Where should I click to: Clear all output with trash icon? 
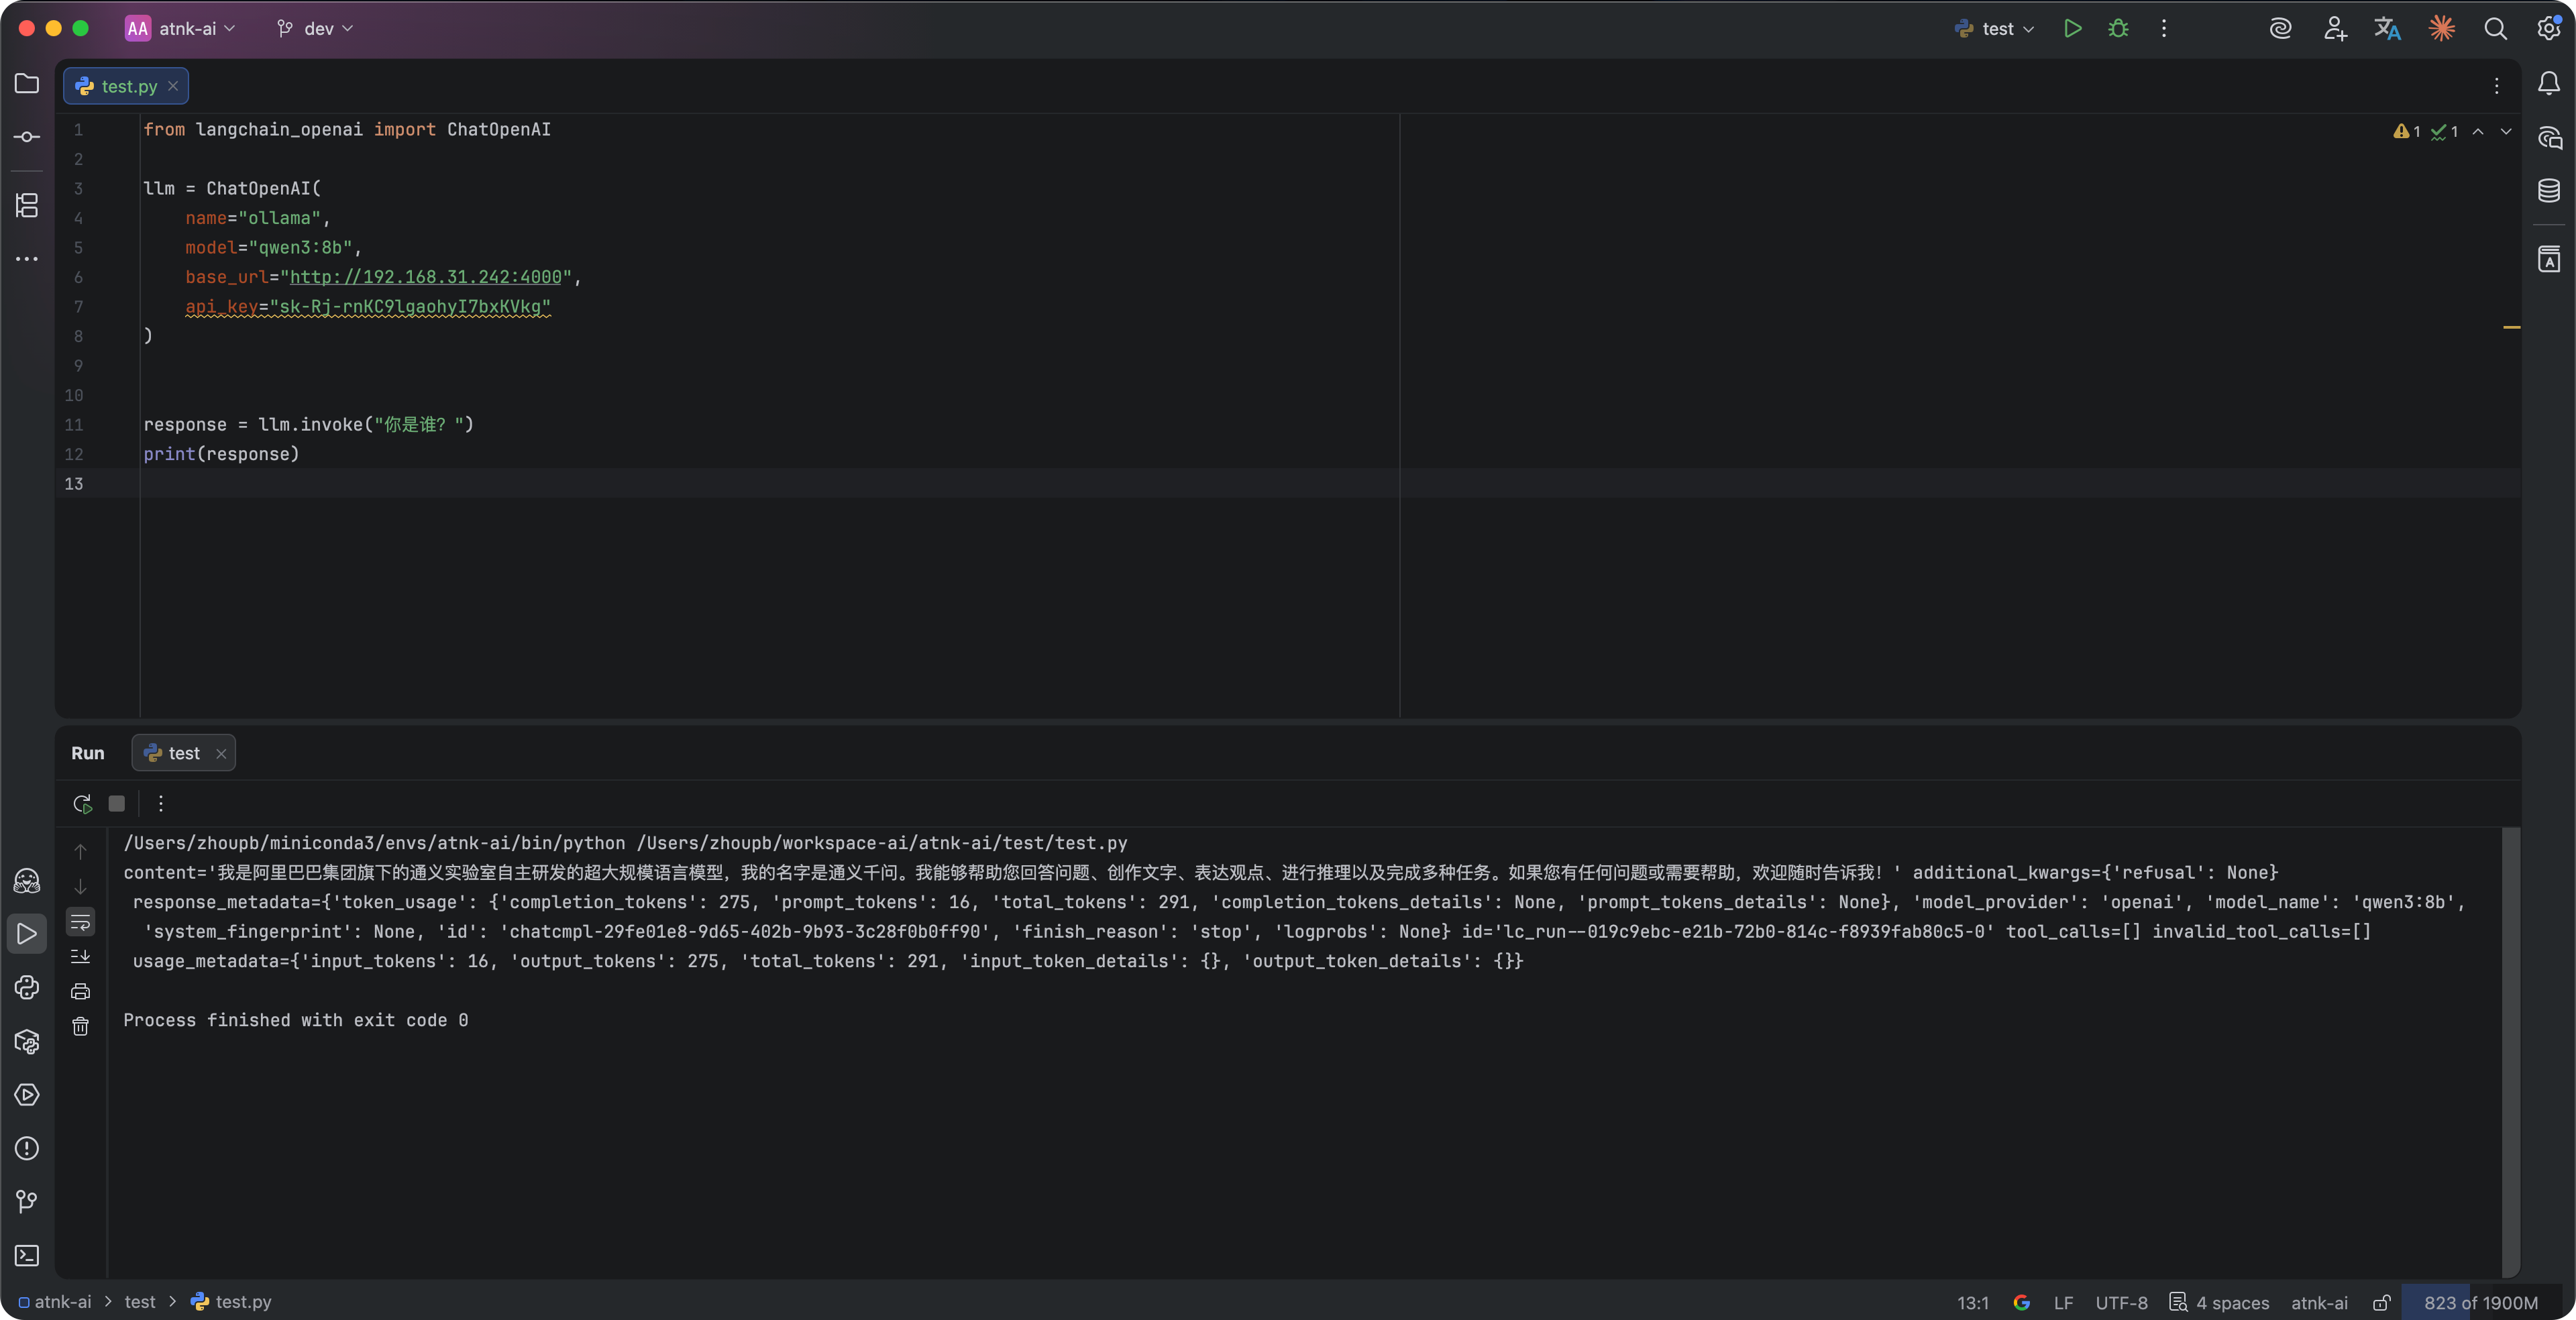(80, 1026)
